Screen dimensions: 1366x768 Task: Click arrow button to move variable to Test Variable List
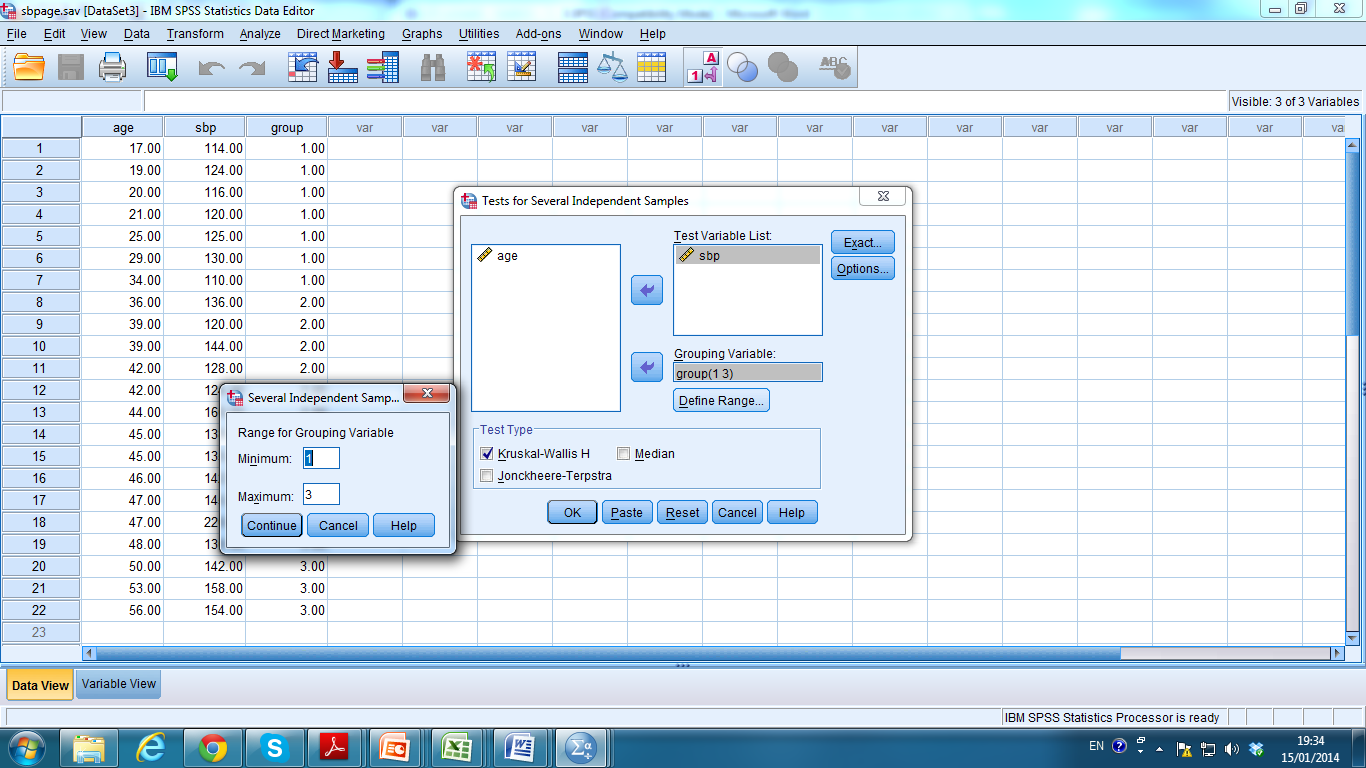click(x=647, y=290)
